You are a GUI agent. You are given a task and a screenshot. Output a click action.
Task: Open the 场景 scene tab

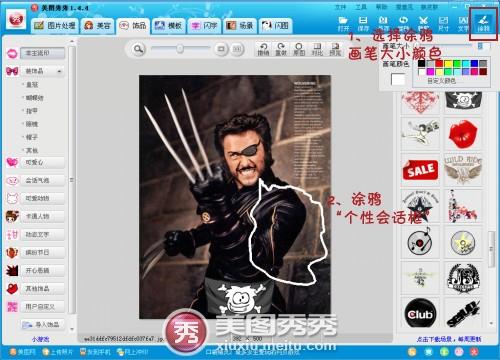coord(240,26)
